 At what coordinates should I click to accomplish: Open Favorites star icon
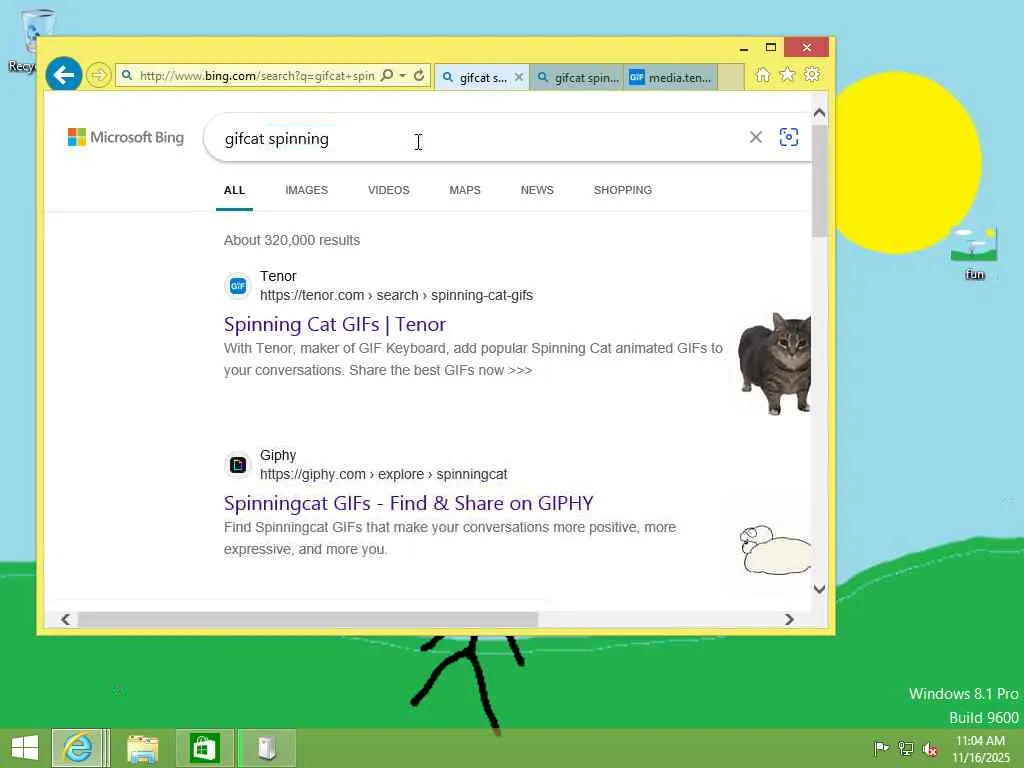coord(787,74)
